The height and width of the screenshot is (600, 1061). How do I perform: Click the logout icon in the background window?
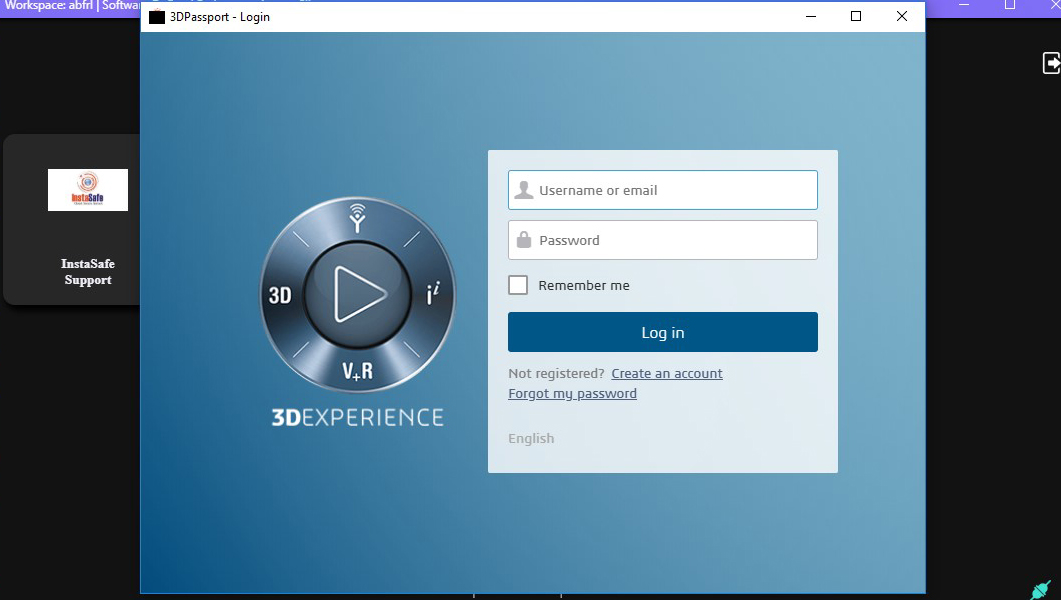[1051, 63]
